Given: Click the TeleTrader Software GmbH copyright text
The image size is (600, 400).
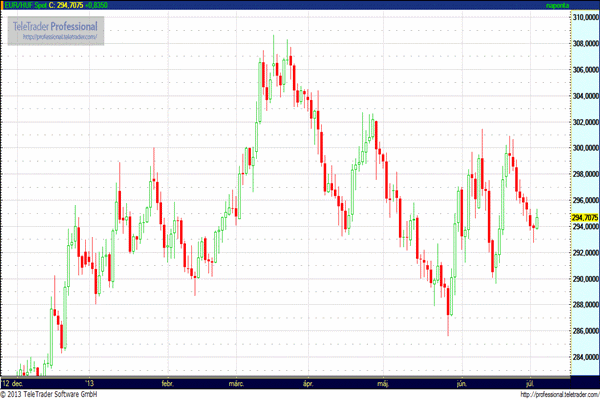Looking at the screenshot, I should pyautogui.click(x=62, y=394).
